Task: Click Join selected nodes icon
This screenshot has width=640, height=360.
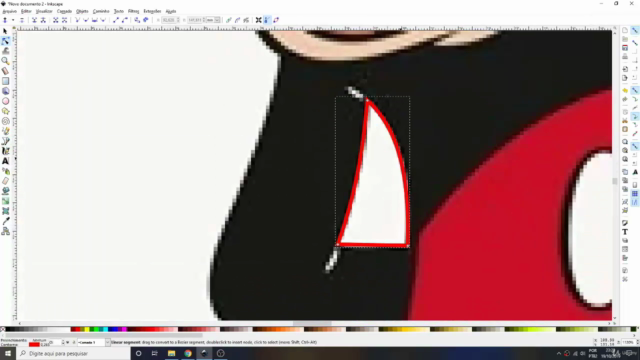Action: (34, 20)
